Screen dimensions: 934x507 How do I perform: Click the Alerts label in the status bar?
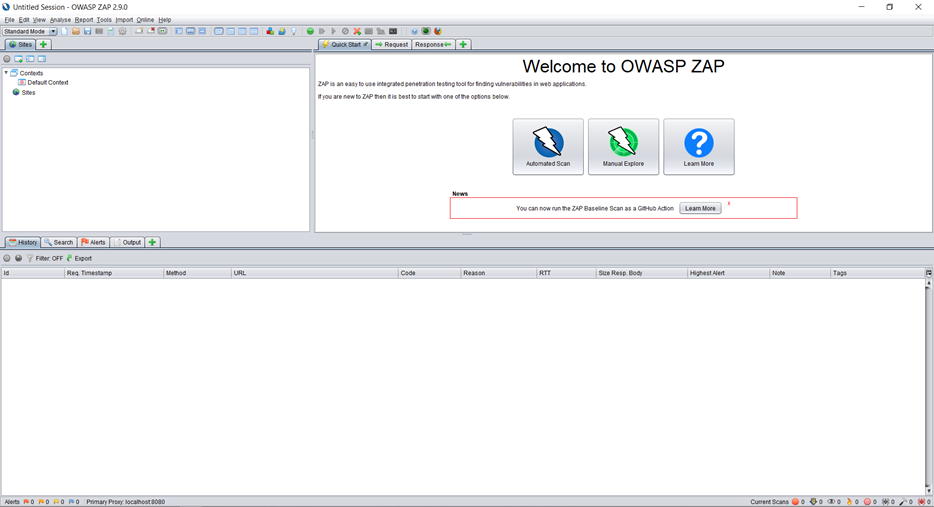coord(12,502)
